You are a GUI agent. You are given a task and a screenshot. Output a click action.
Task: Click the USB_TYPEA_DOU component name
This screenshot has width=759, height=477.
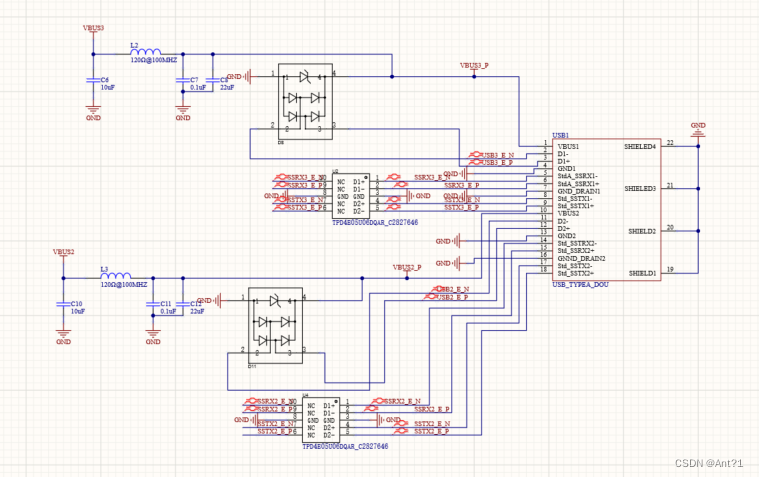(x=580, y=285)
